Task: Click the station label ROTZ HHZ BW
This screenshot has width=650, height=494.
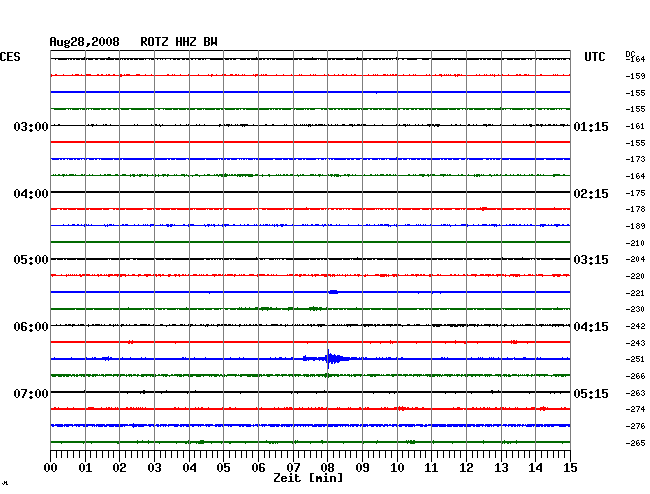Action: click(179, 42)
